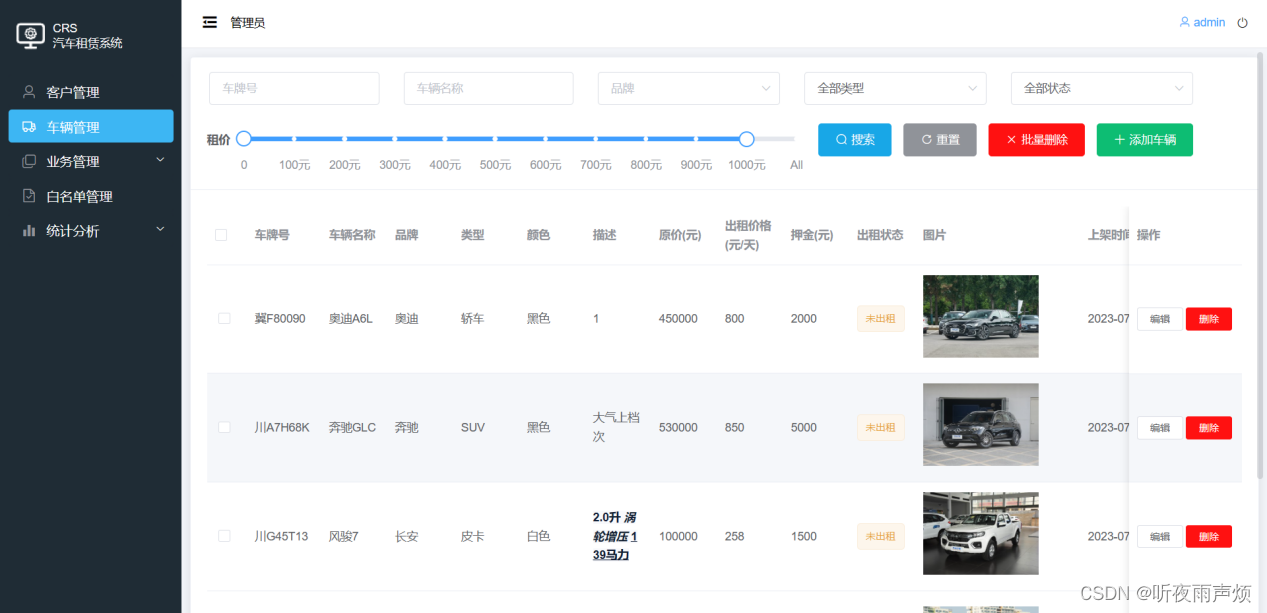1267x613 pixels.
Task: Click the SUV type cell
Action: (473, 427)
